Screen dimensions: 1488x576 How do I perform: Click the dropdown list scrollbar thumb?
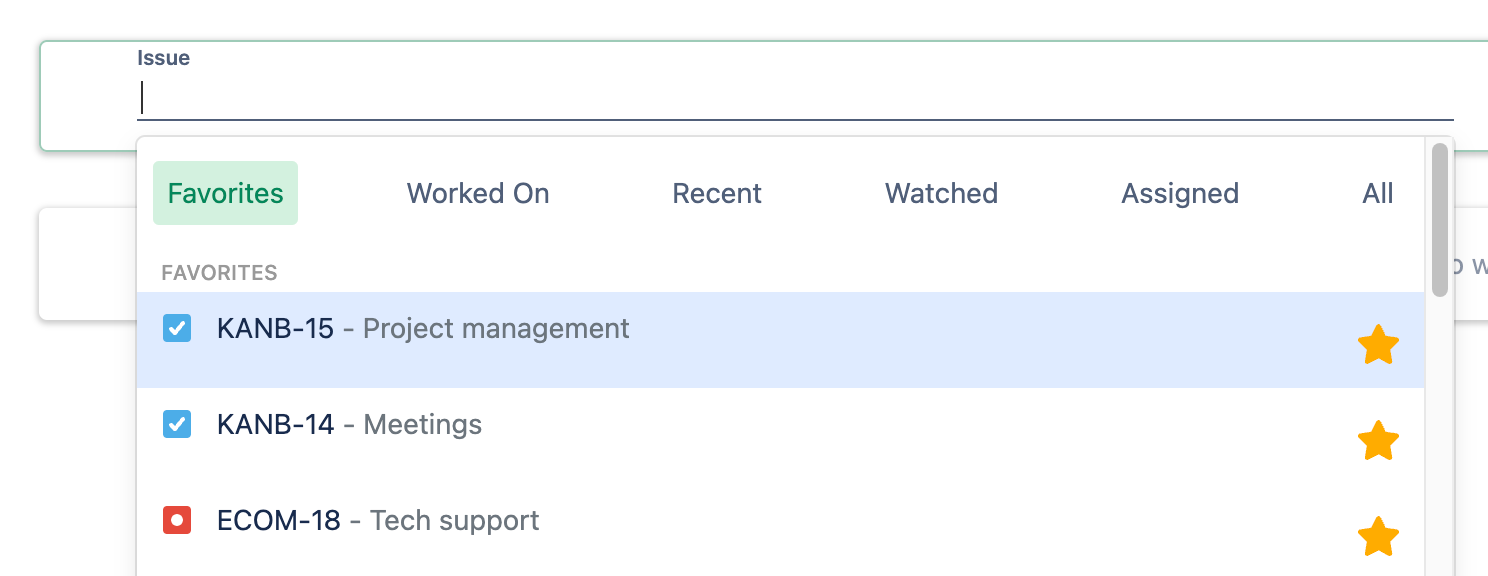(x=1440, y=220)
